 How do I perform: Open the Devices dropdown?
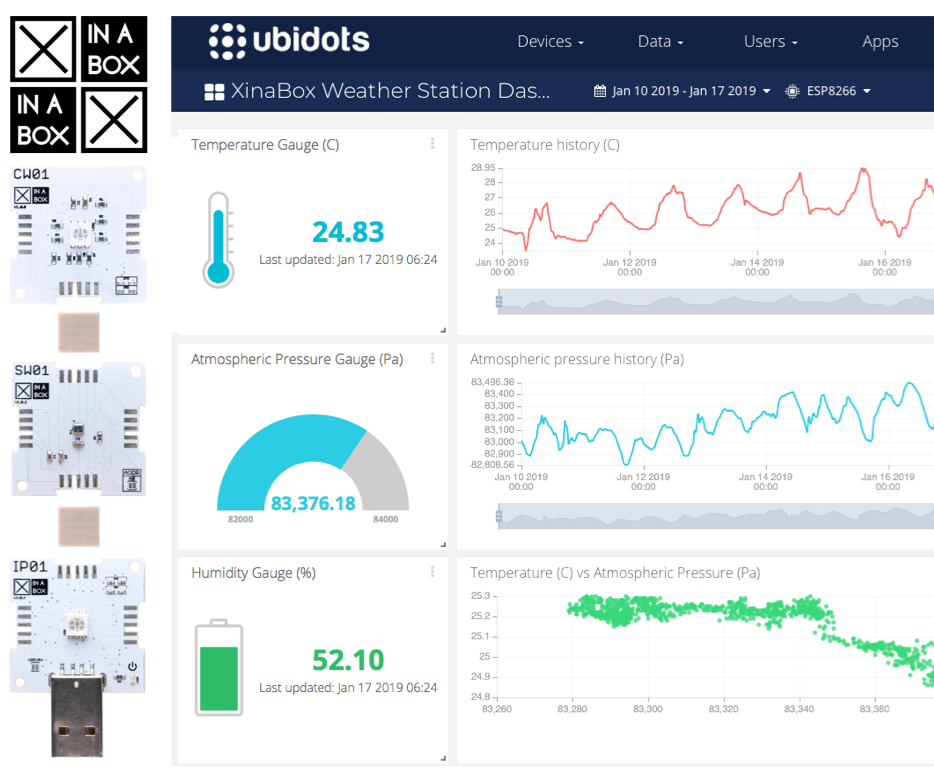(550, 41)
